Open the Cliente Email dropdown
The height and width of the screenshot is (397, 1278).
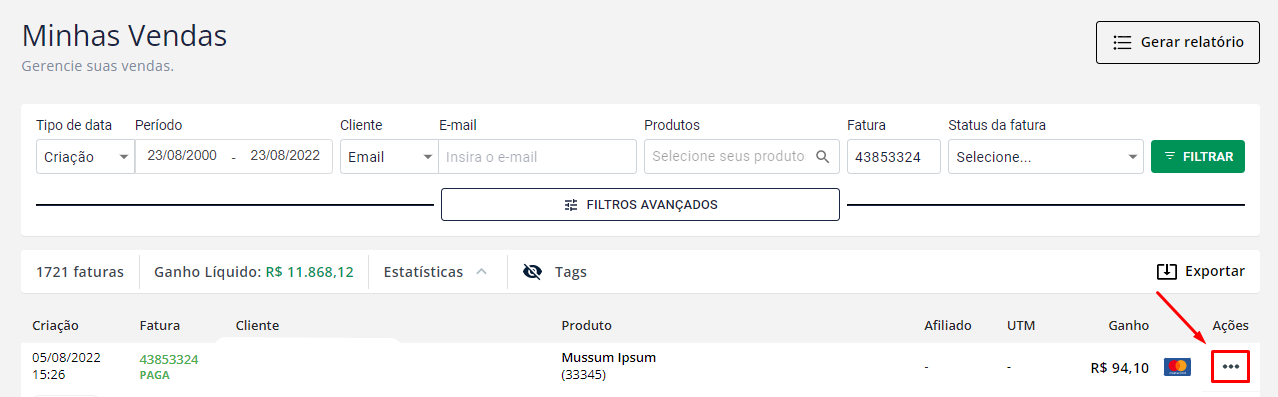click(x=388, y=156)
